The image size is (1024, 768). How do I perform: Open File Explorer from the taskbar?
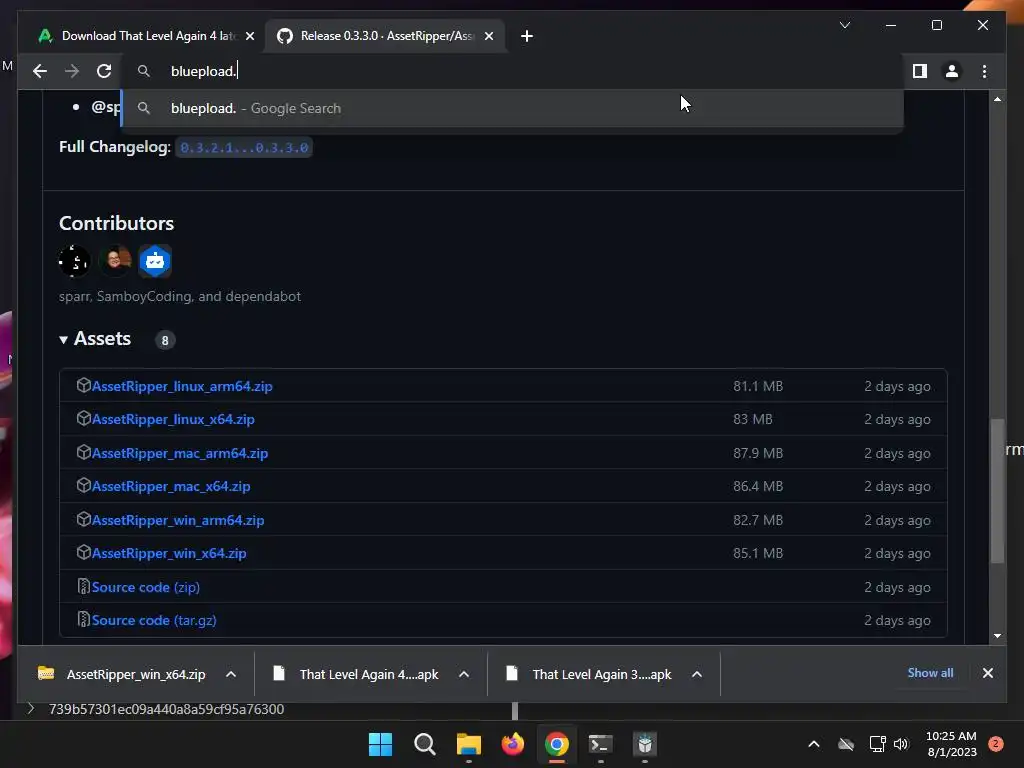468,744
